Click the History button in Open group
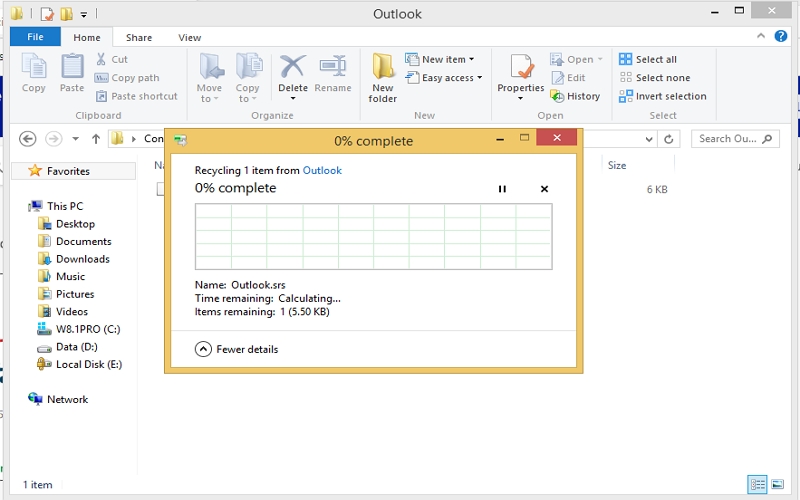Viewport: 800px width, 500px height. click(576, 97)
